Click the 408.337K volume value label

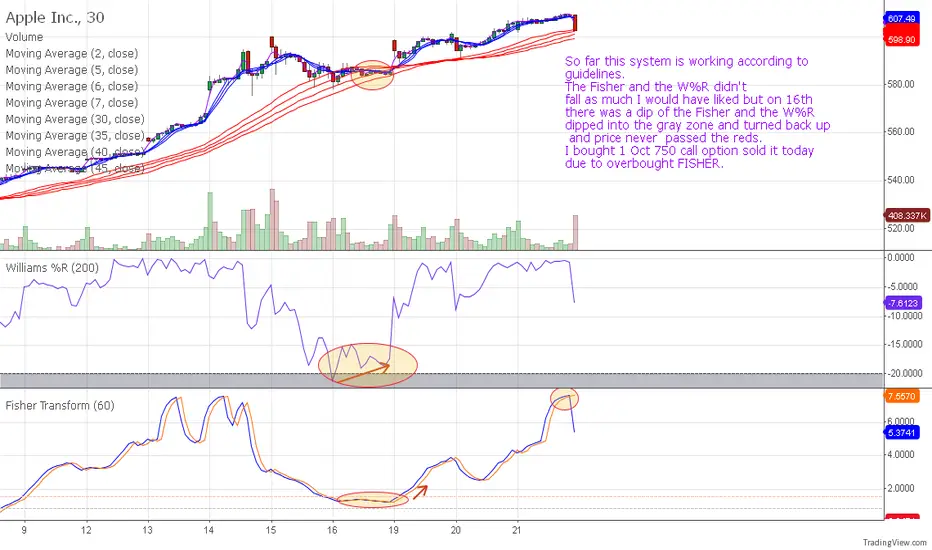(906, 216)
